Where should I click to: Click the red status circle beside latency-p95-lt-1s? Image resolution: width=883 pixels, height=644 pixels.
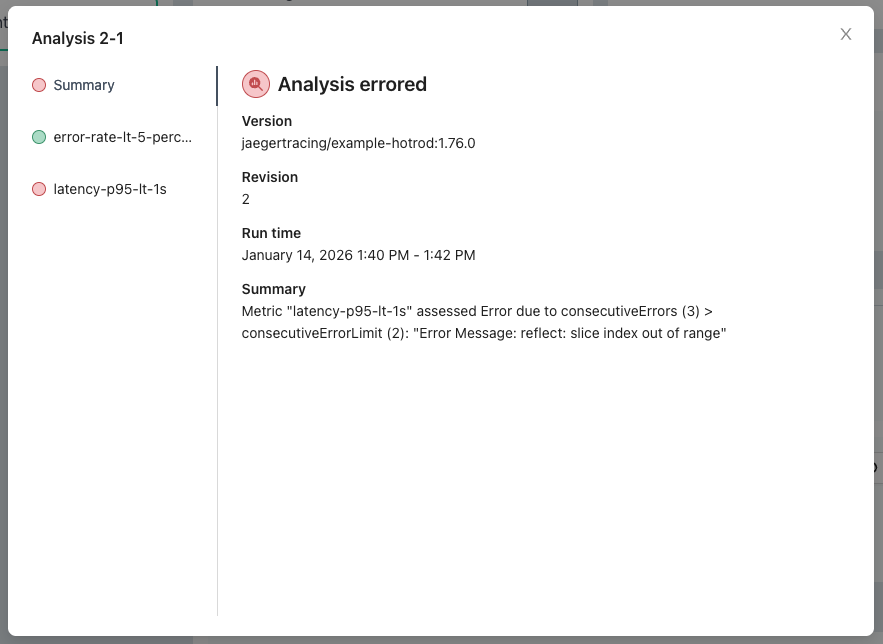40,188
